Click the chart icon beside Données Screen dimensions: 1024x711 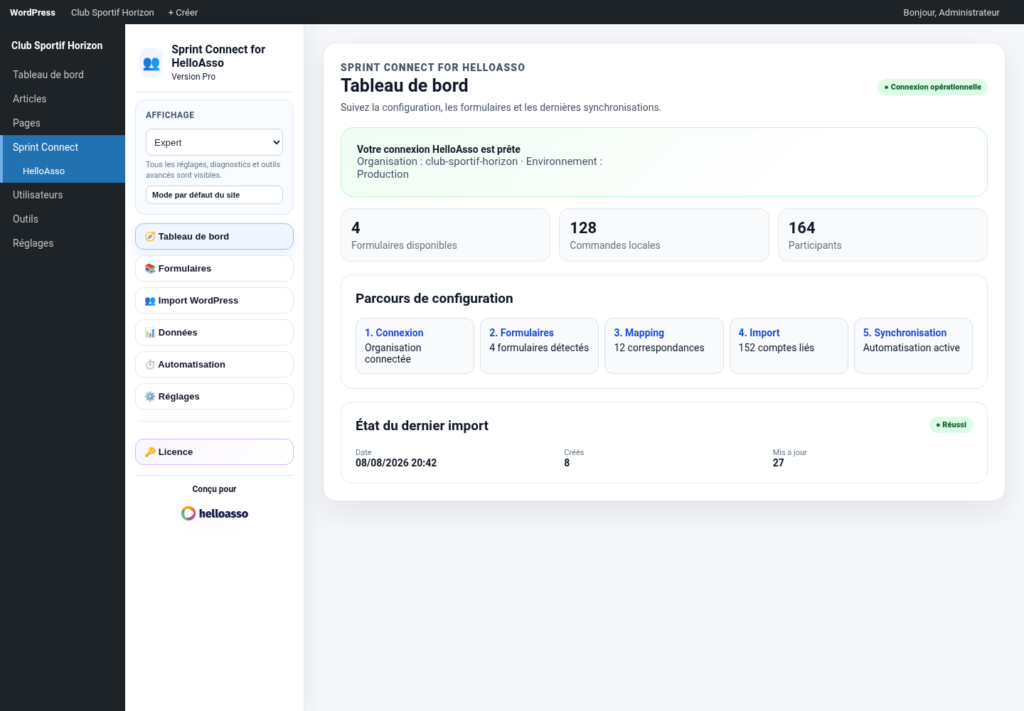click(150, 332)
